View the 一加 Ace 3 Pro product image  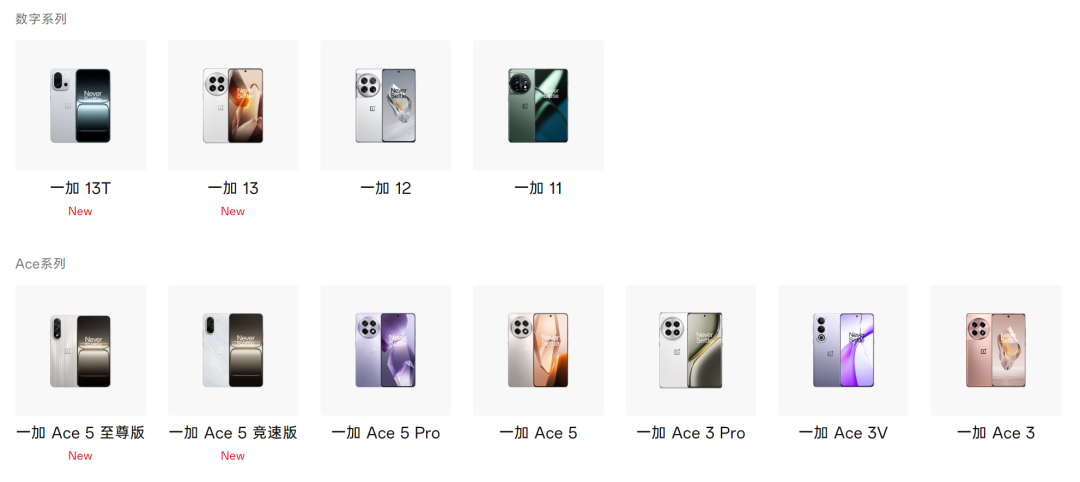(x=691, y=350)
